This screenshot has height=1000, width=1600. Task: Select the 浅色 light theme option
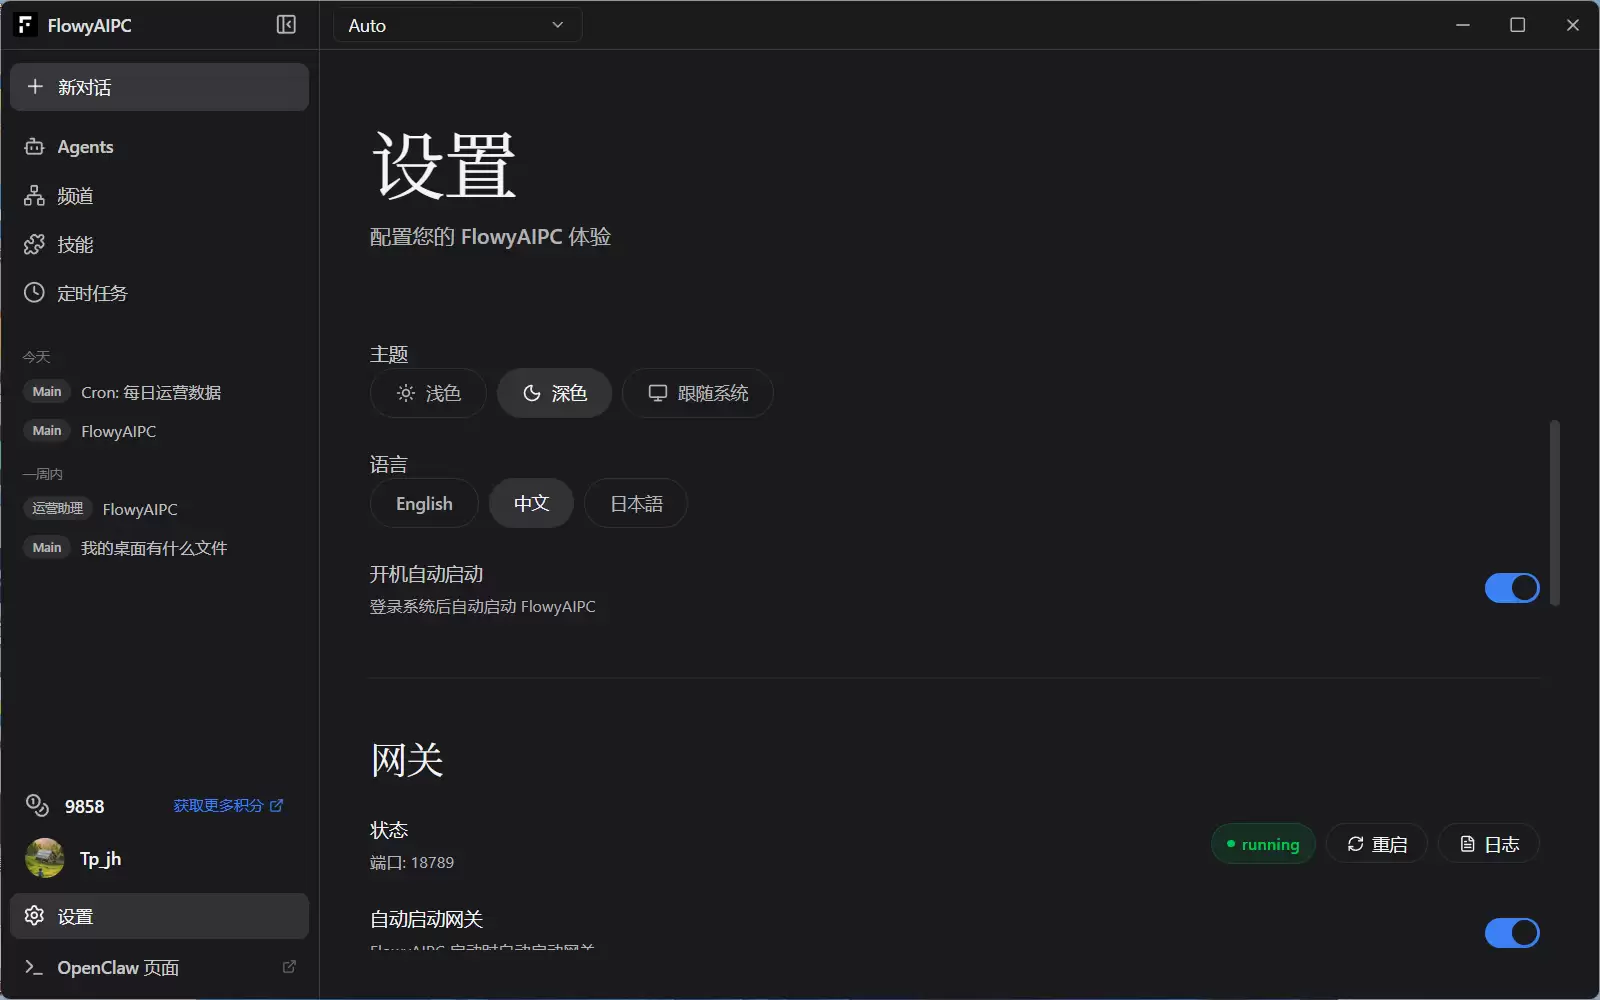point(428,393)
